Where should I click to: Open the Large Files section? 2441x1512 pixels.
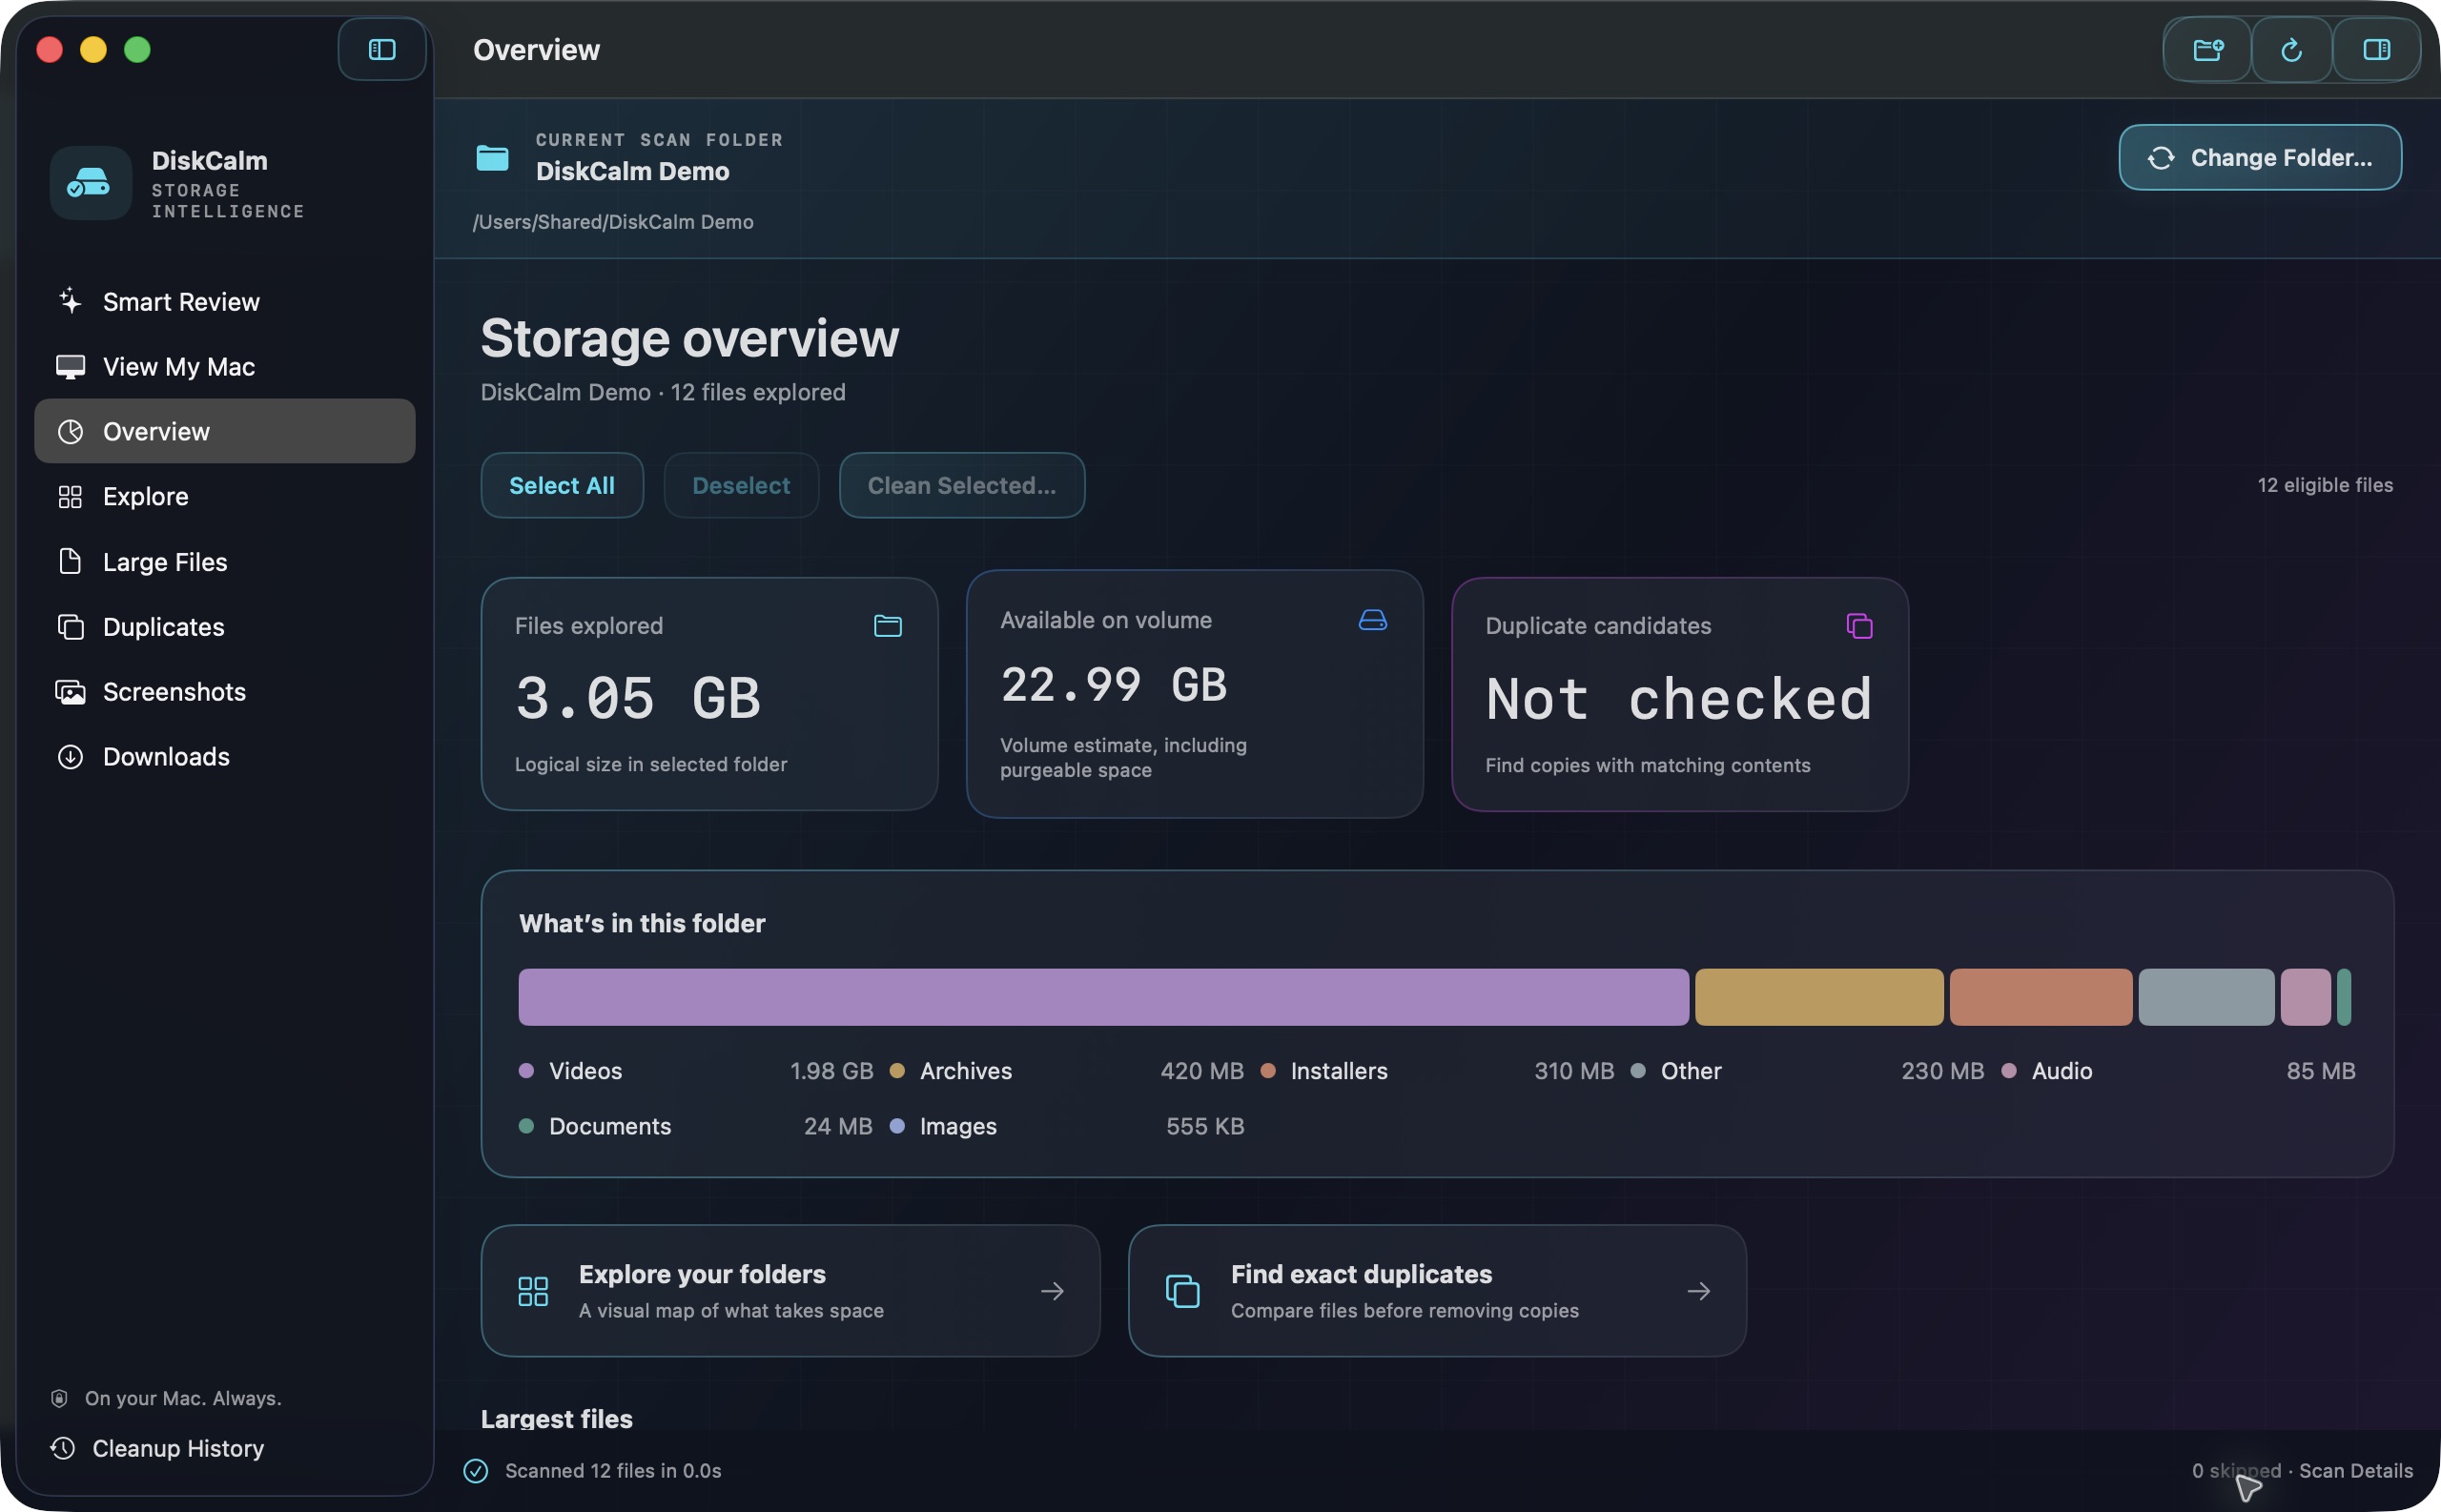point(224,561)
